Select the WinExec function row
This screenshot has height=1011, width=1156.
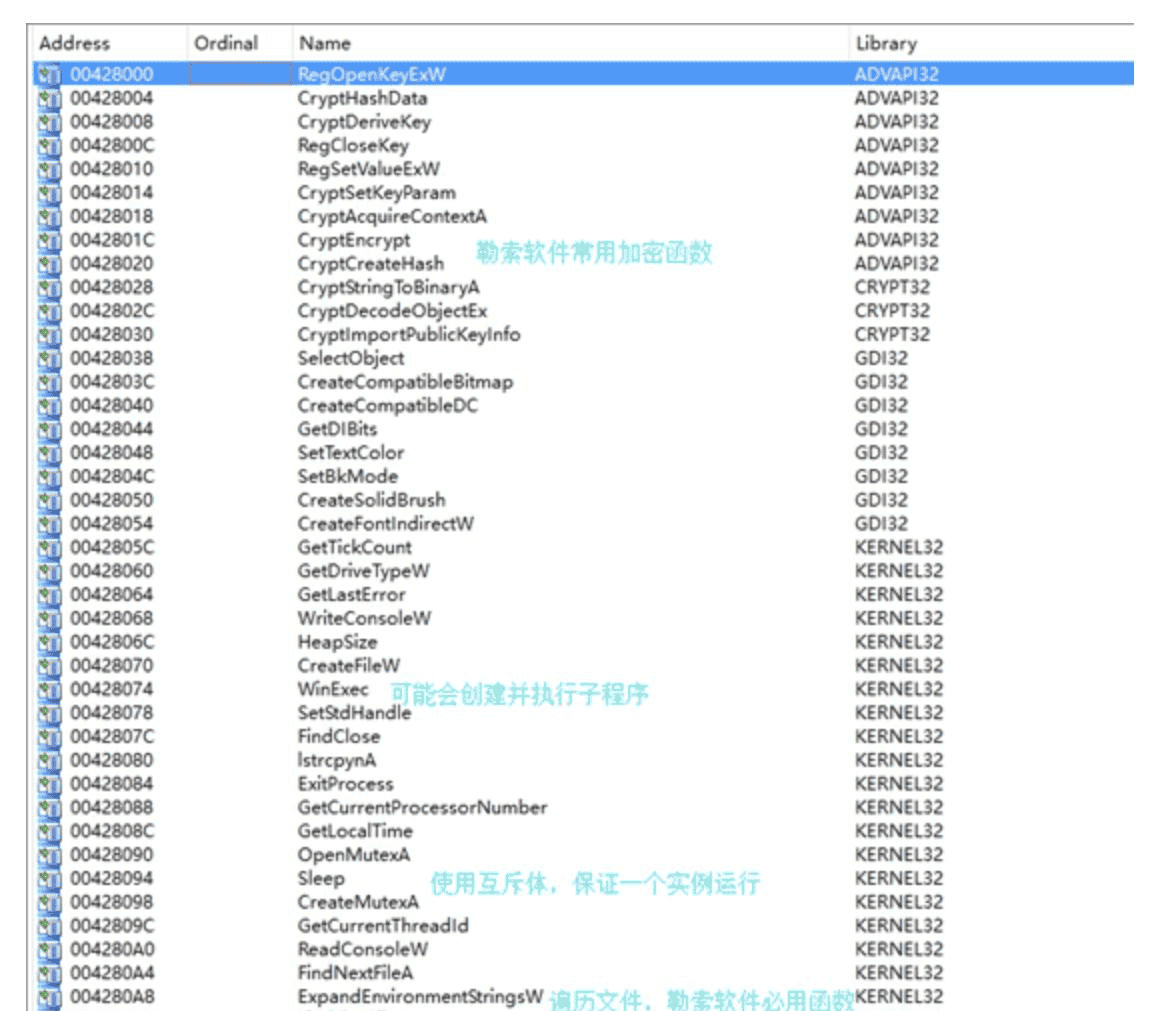coord(333,690)
